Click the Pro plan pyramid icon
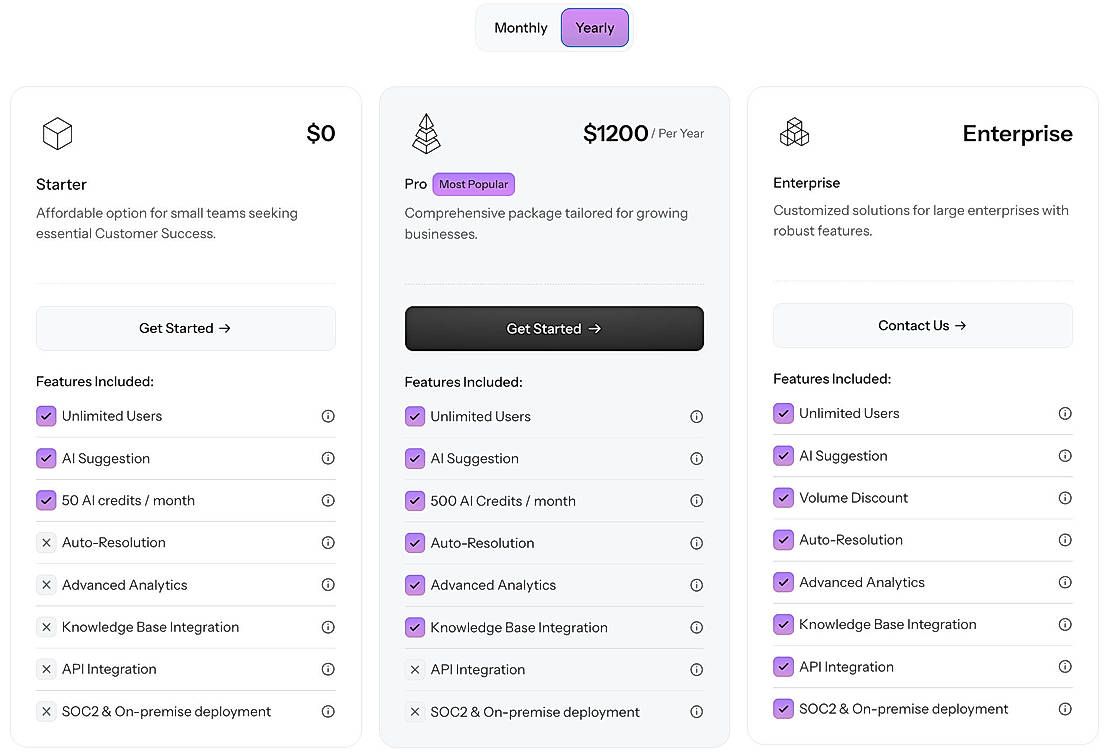The height and width of the screenshot is (752, 1108). click(426, 134)
